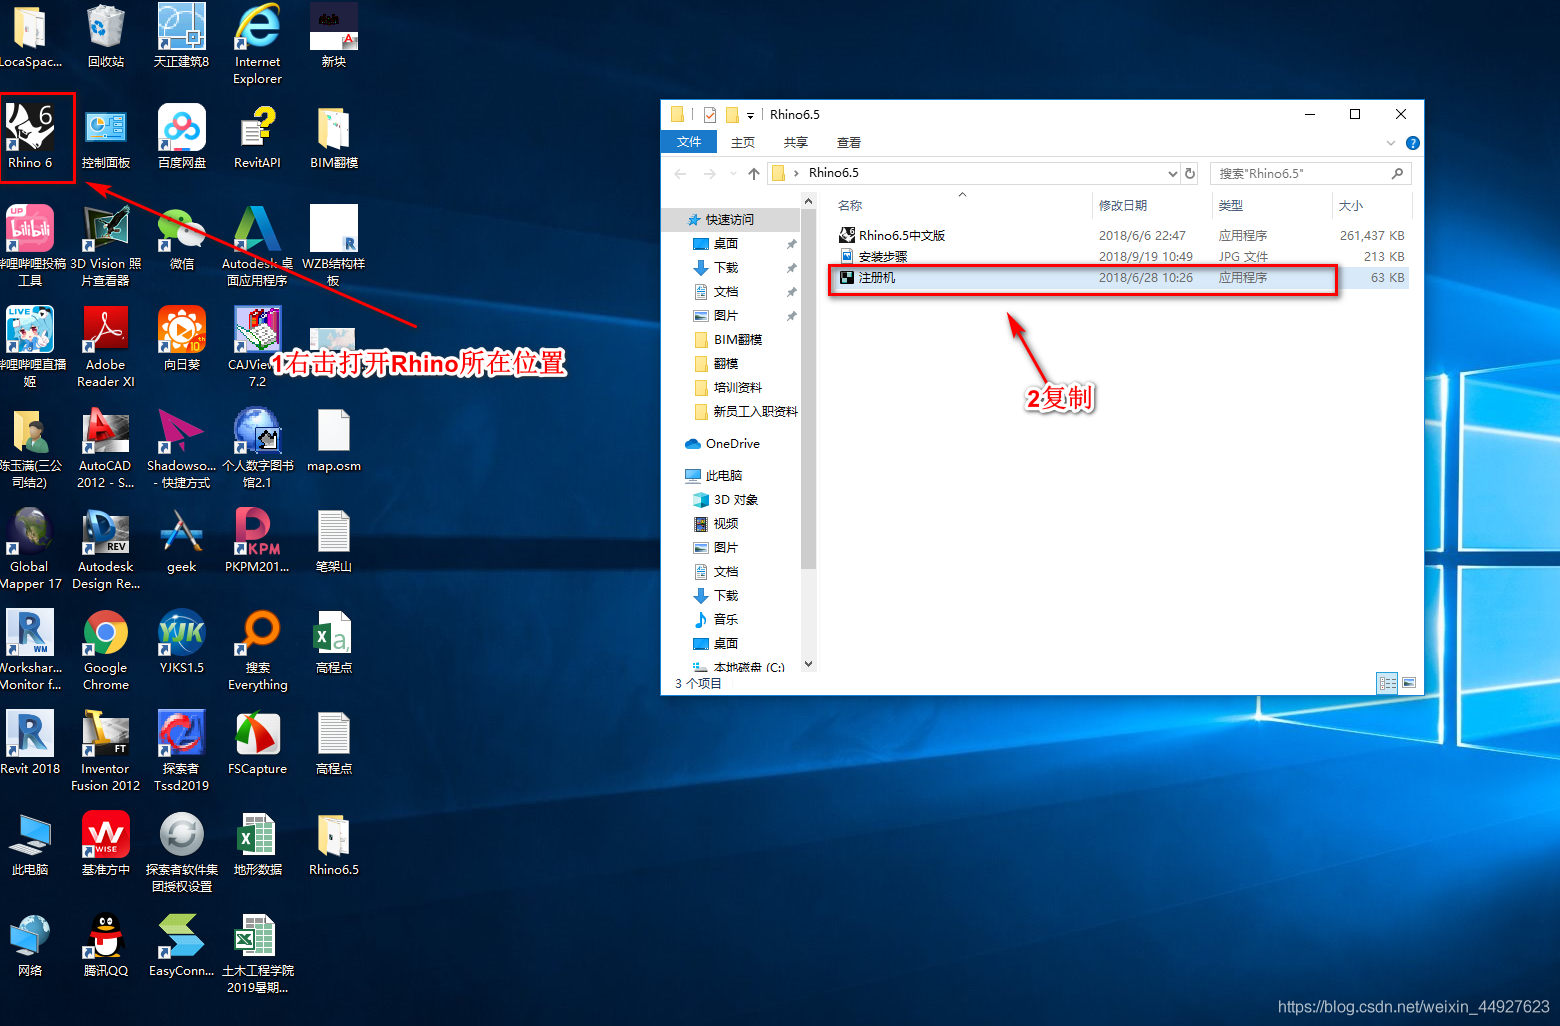1560x1026 pixels.
Task: Select the FSCapture desktop icon
Action: point(258,743)
